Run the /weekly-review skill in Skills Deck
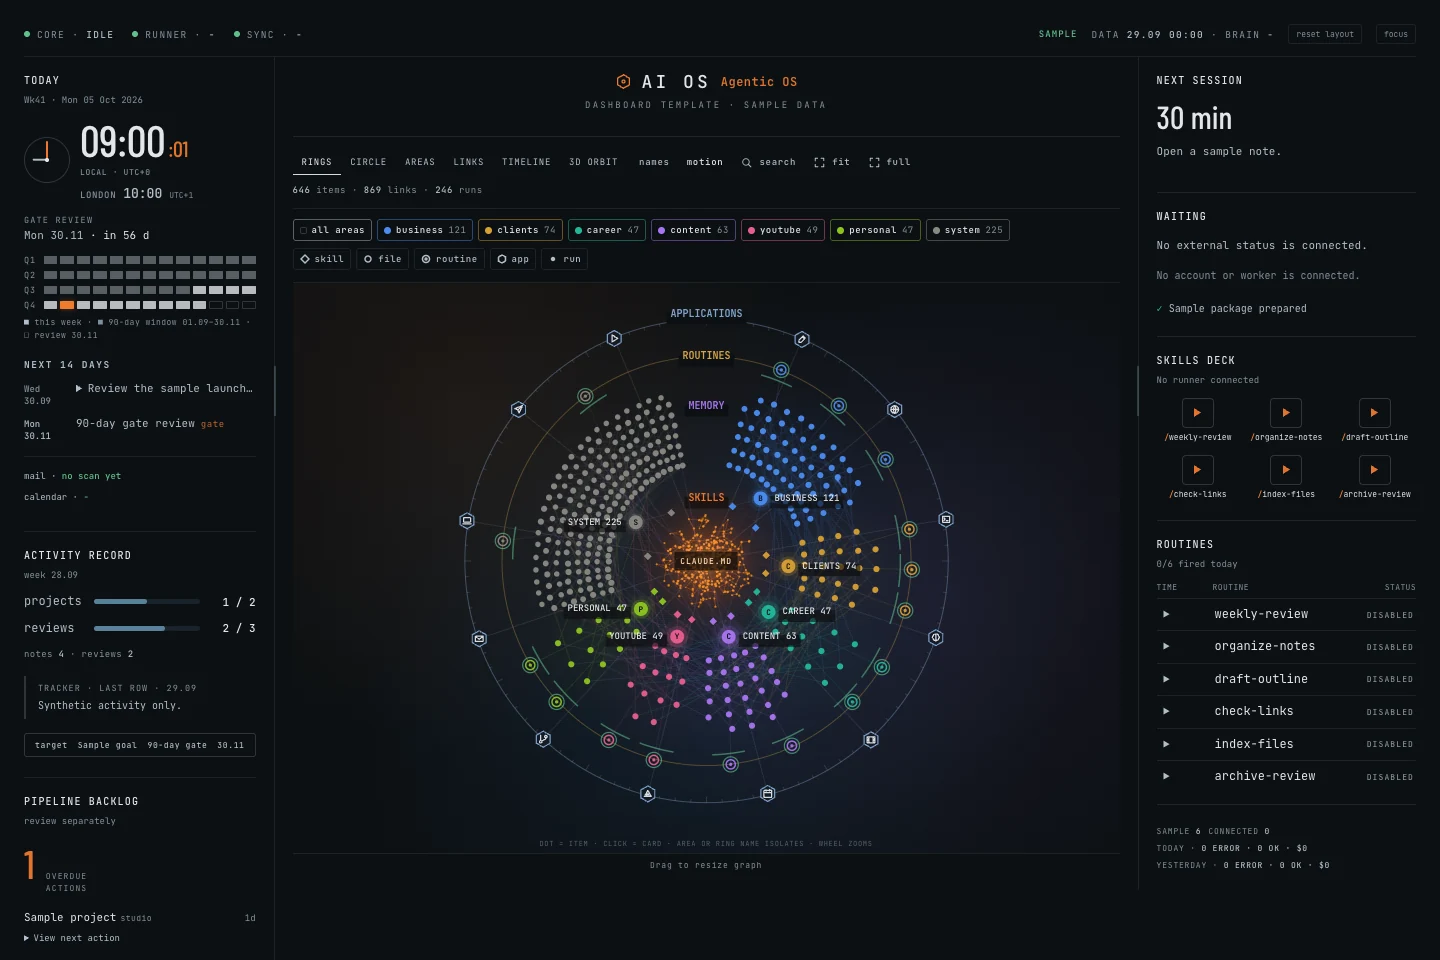This screenshot has height=960, width=1440. (1197, 413)
